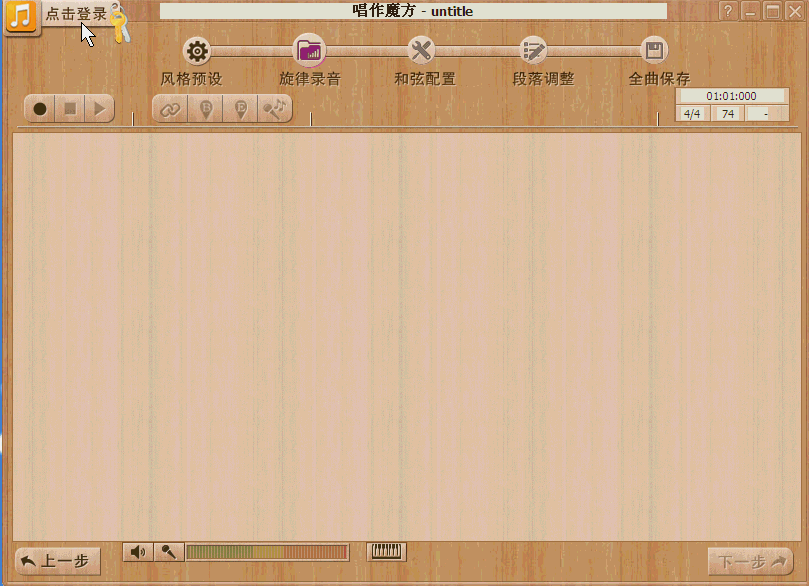Click the 风格预设 label
The width and height of the screenshot is (811, 588).
tap(191, 79)
